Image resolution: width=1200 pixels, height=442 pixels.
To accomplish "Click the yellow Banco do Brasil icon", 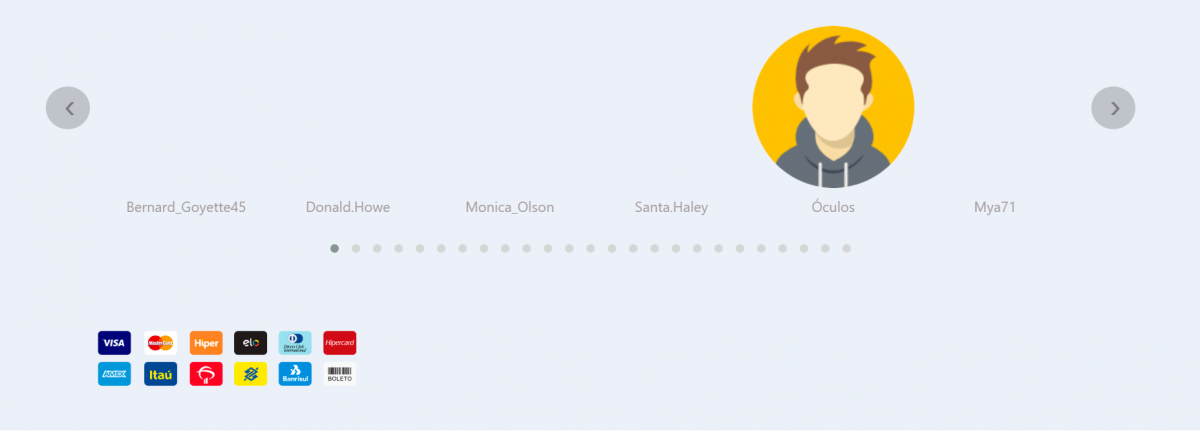I will pos(250,374).
